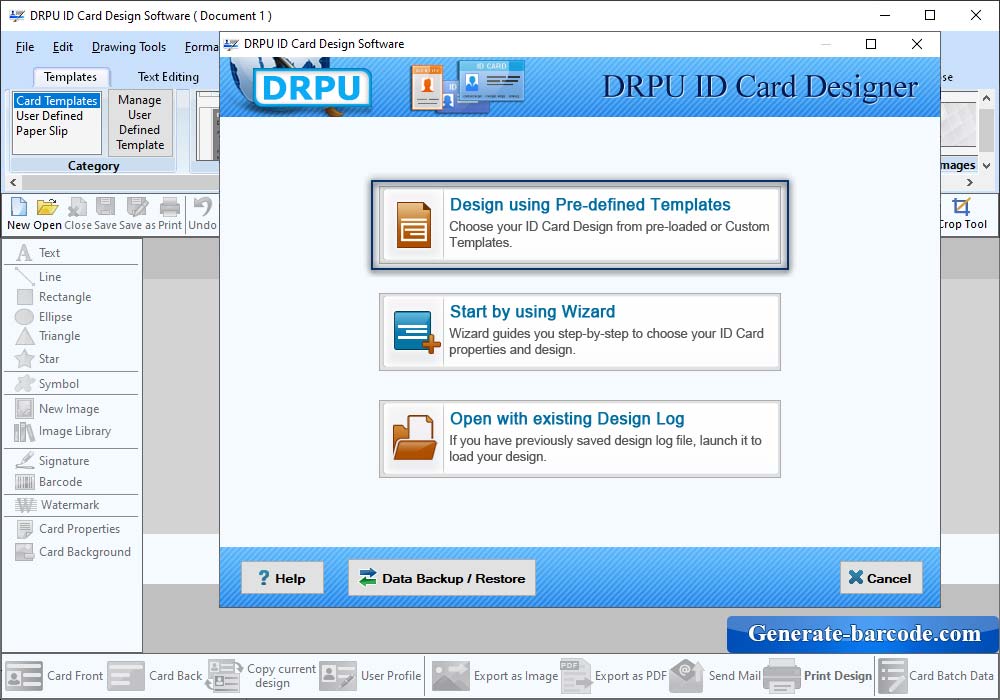Cancel the startup dialog
Screen dimensions: 1000x700
(881, 578)
